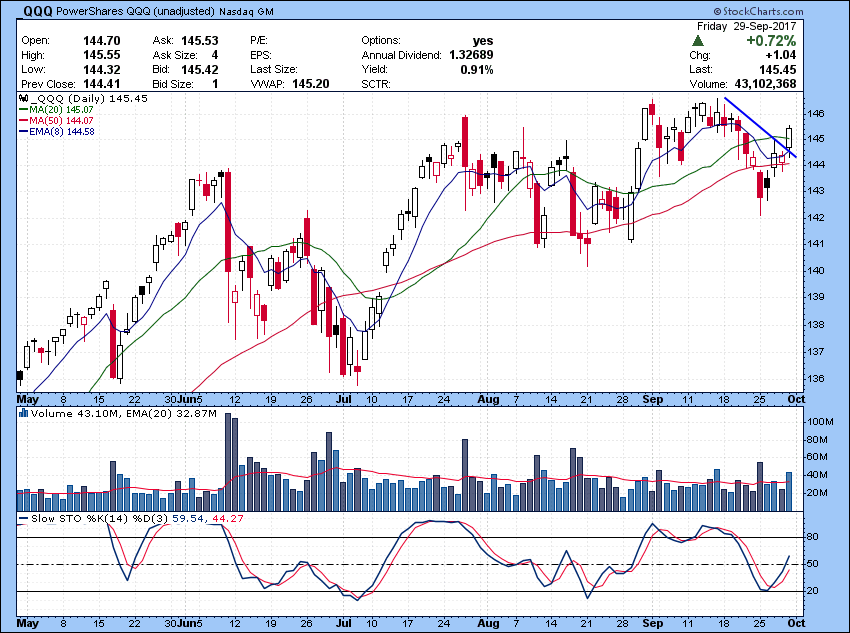Screen dimensions: 850x633
Task: Click the Last price 145.45 in header
Action: pyautogui.click(x=777, y=69)
